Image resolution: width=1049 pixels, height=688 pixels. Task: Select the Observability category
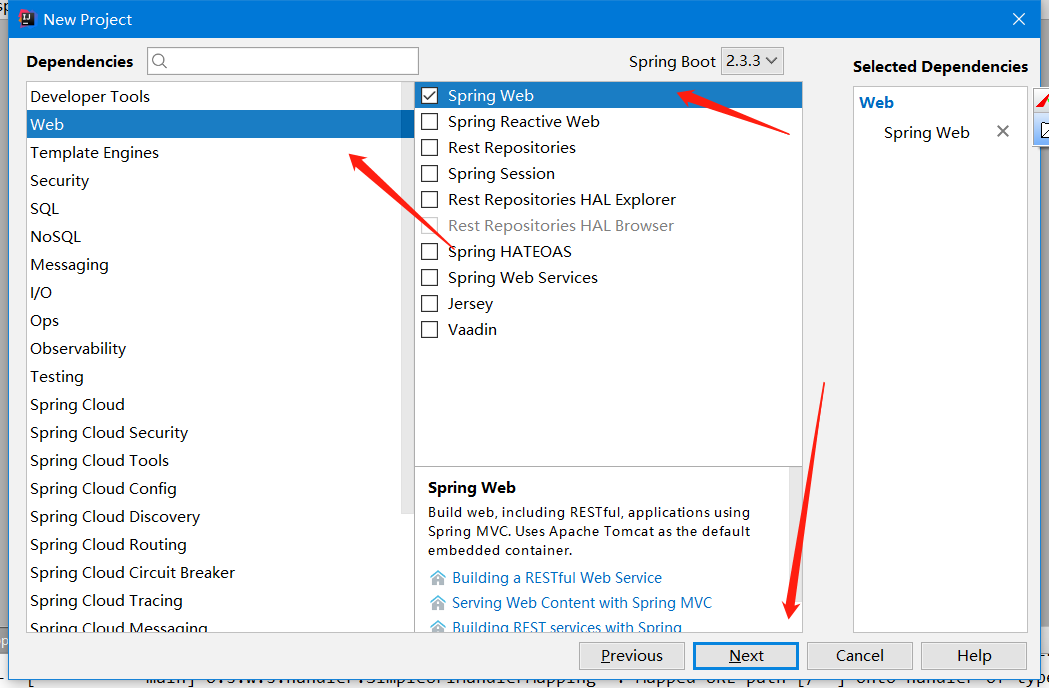click(x=214, y=349)
